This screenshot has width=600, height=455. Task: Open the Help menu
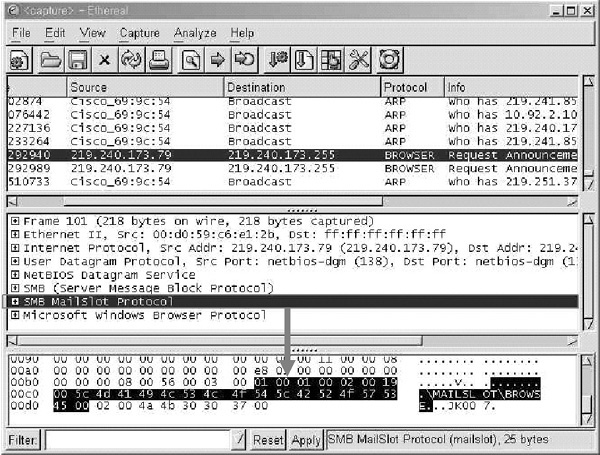242,33
